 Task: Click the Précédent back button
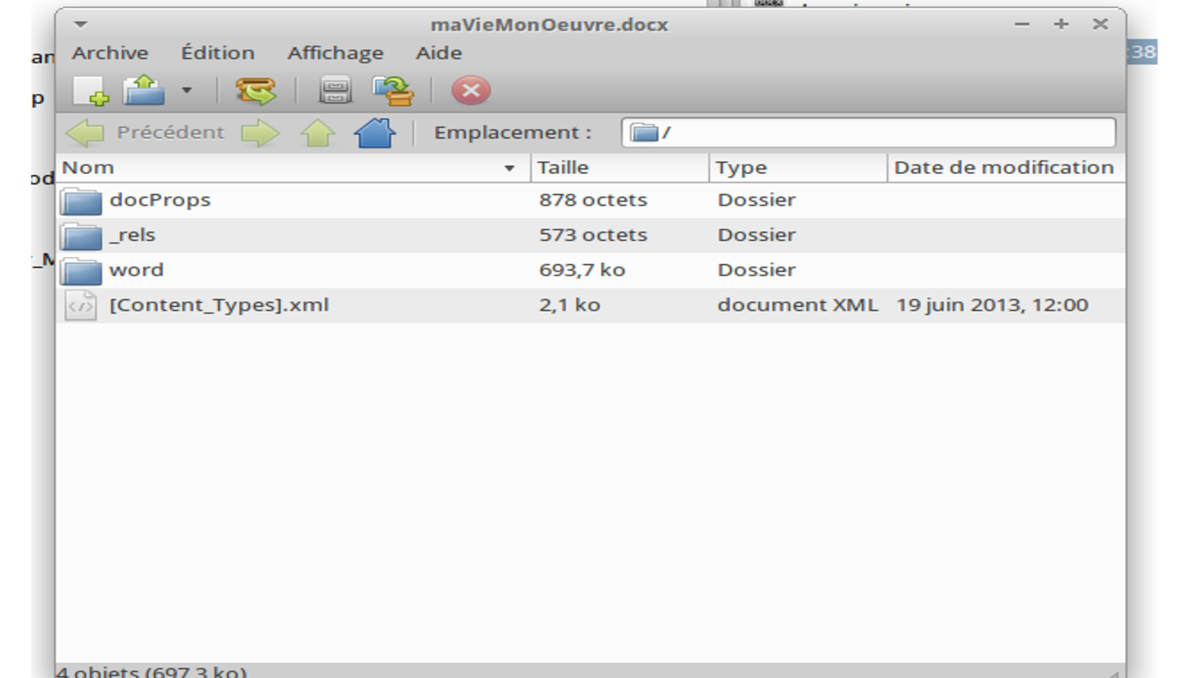(146, 133)
